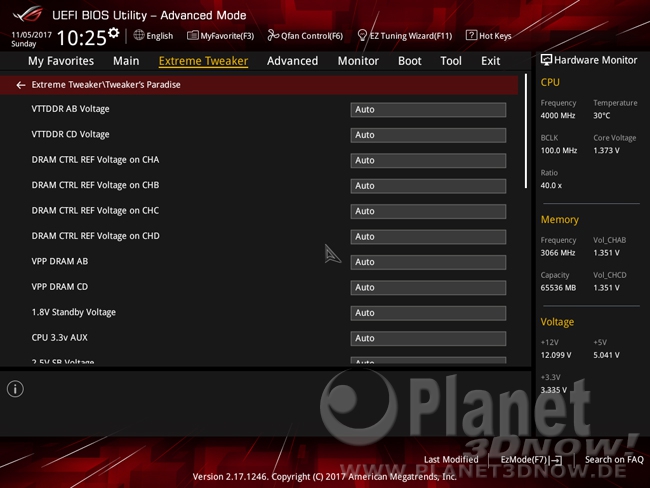The image size is (650, 488).
Task: Select DRAM CTRL REF Voltage on CHC field
Action: coord(428,211)
